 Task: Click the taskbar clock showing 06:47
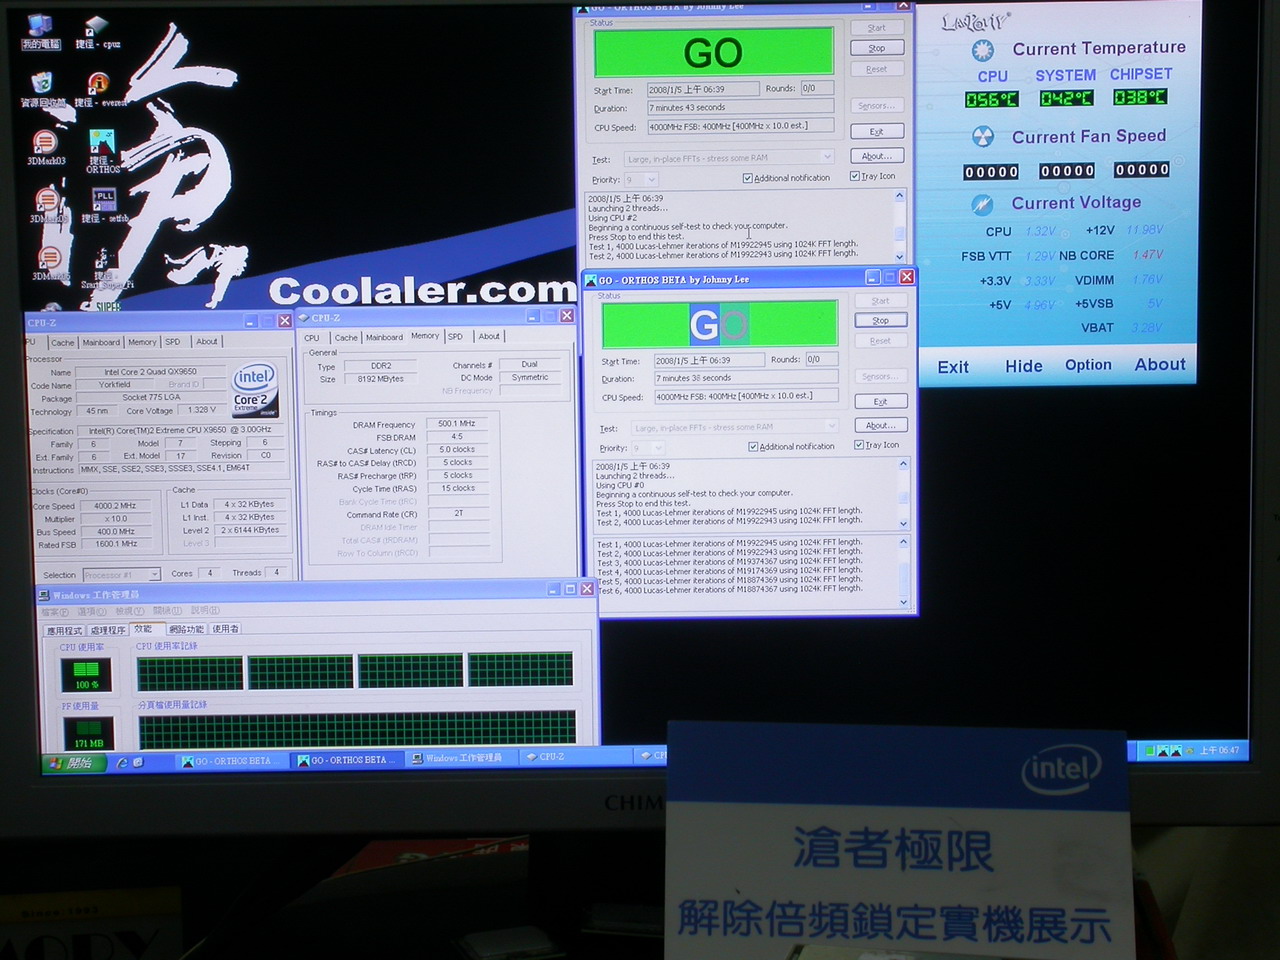click(1220, 750)
